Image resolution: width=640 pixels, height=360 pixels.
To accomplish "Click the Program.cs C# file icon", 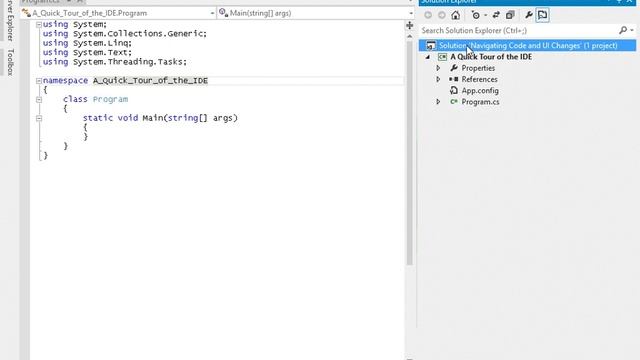I will click(453, 102).
